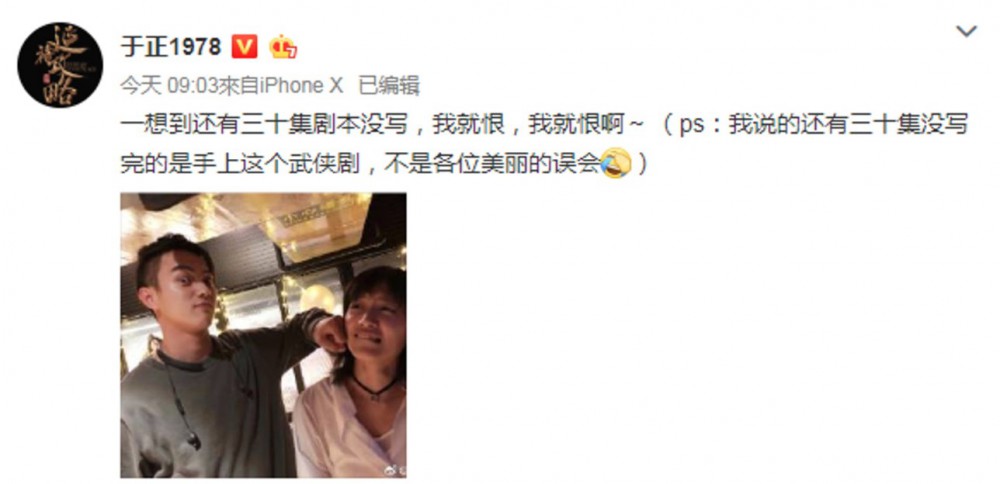Click the orange V verified badge
The width and height of the screenshot is (1000, 484).
[x=244, y=47]
